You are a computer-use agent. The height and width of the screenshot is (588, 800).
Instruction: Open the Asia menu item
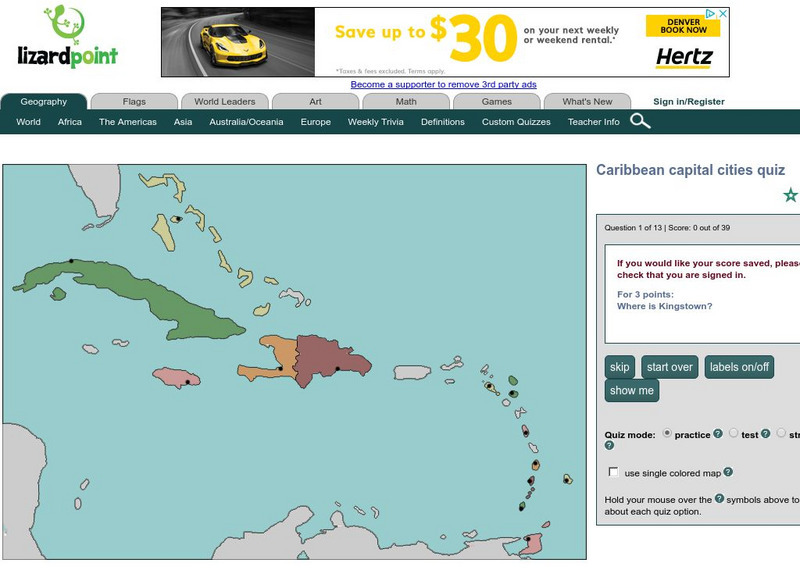(x=183, y=122)
